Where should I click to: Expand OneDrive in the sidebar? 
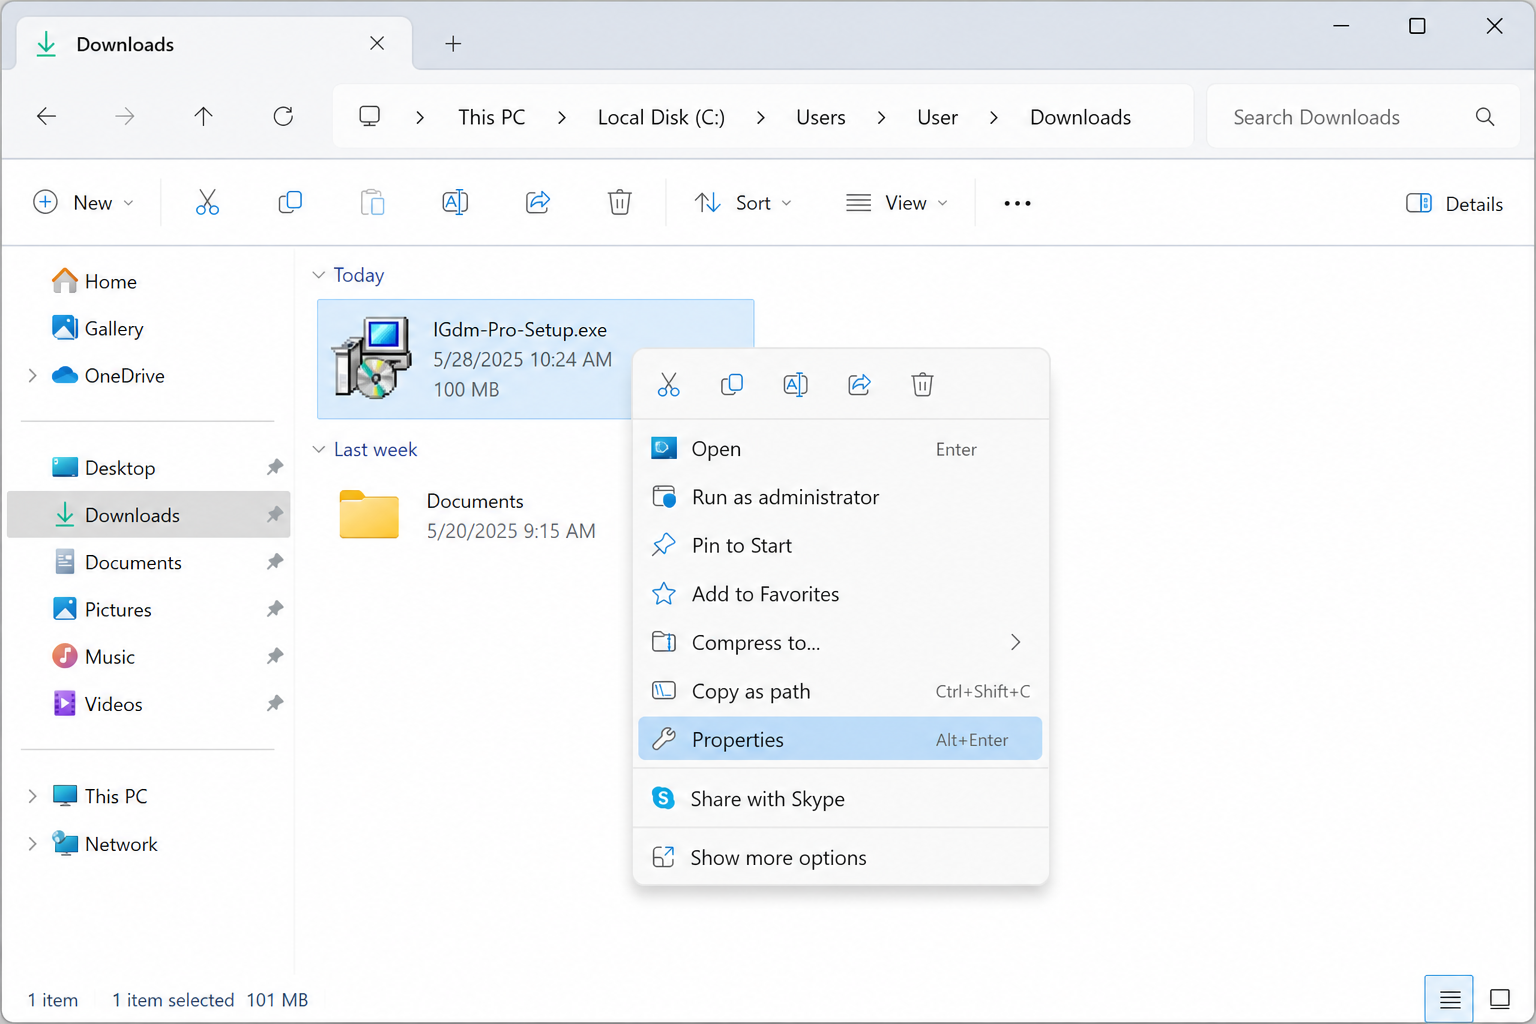[32, 375]
